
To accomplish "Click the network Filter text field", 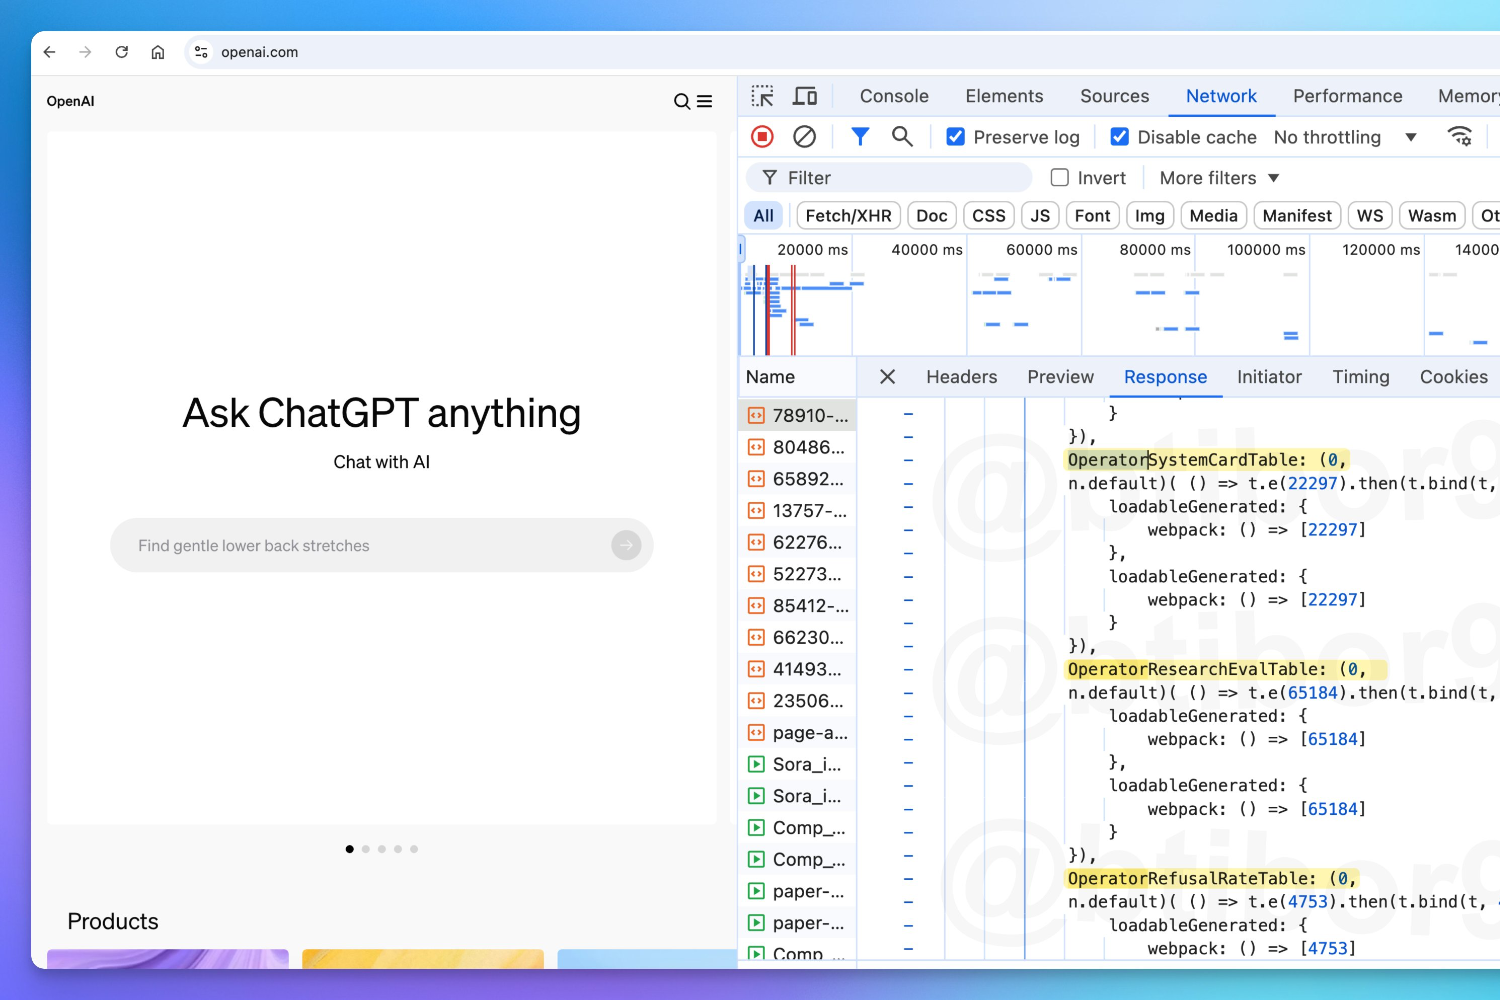I will [x=889, y=178].
